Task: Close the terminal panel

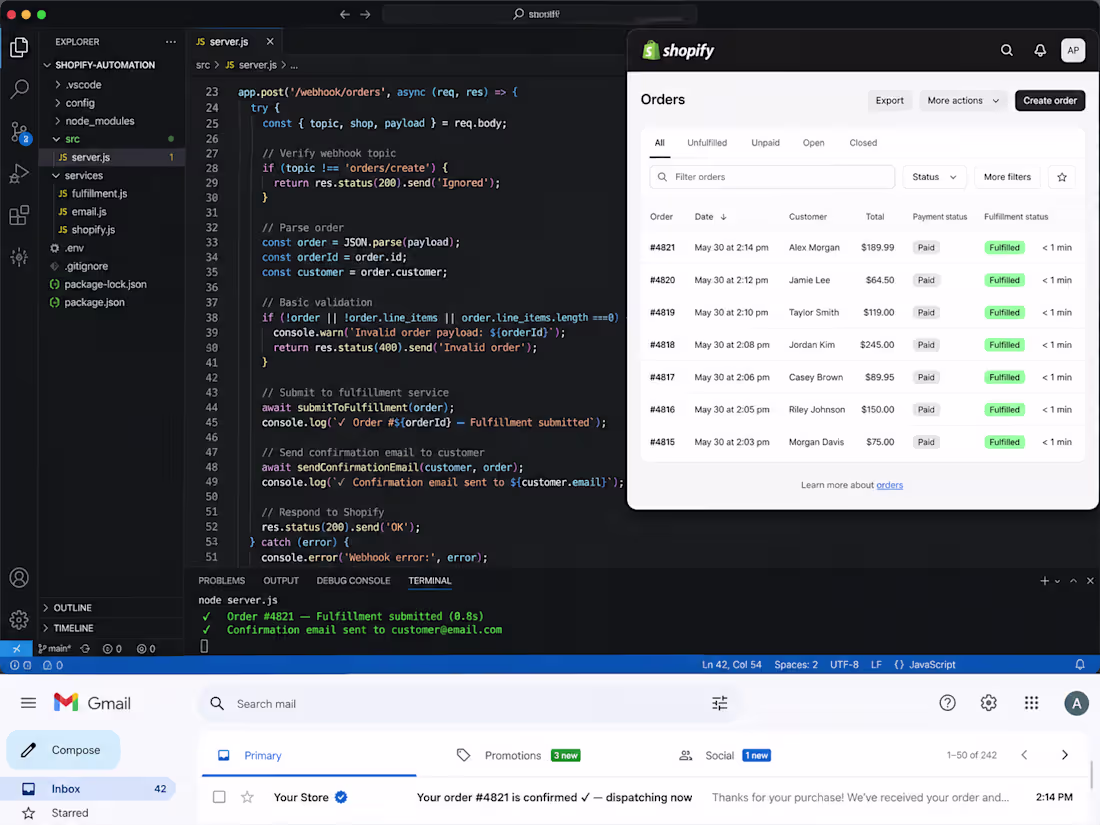Action: click(x=1090, y=581)
